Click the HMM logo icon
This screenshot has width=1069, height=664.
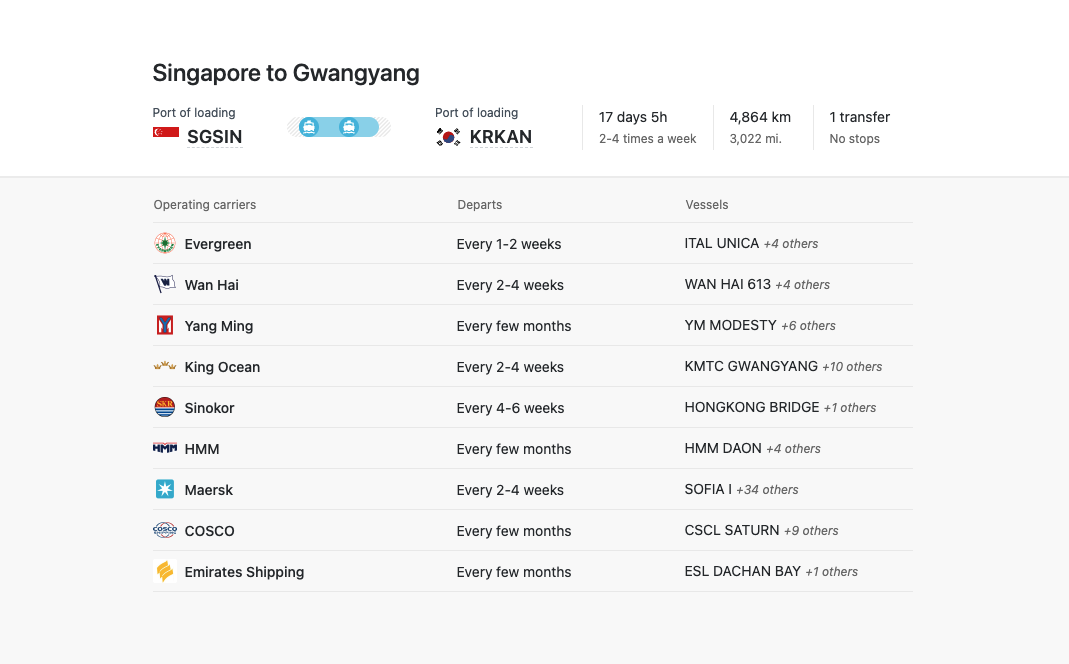pos(164,448)
